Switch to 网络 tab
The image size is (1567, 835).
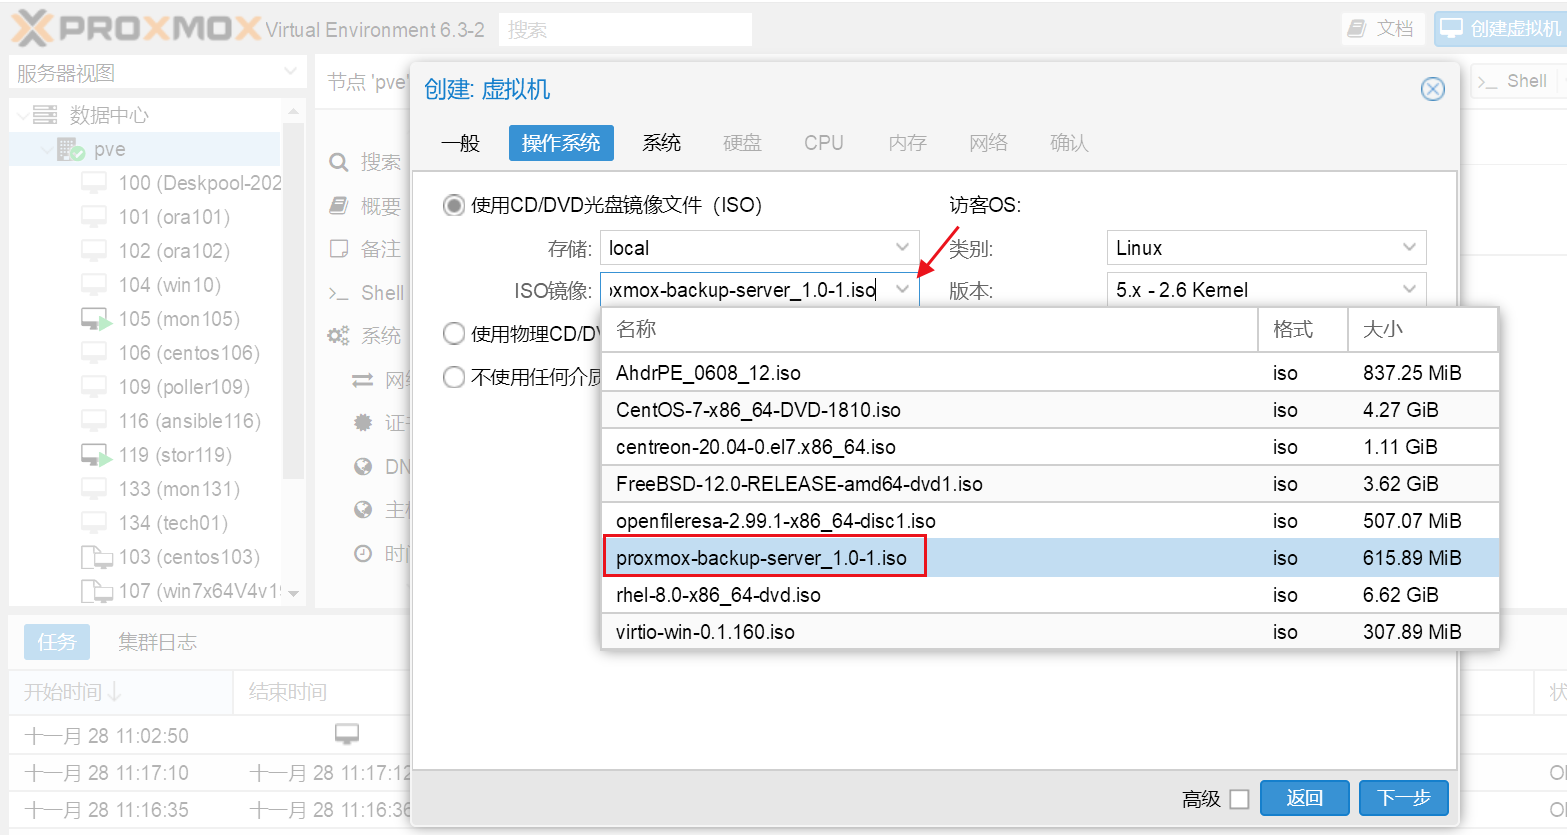(988, 143)
